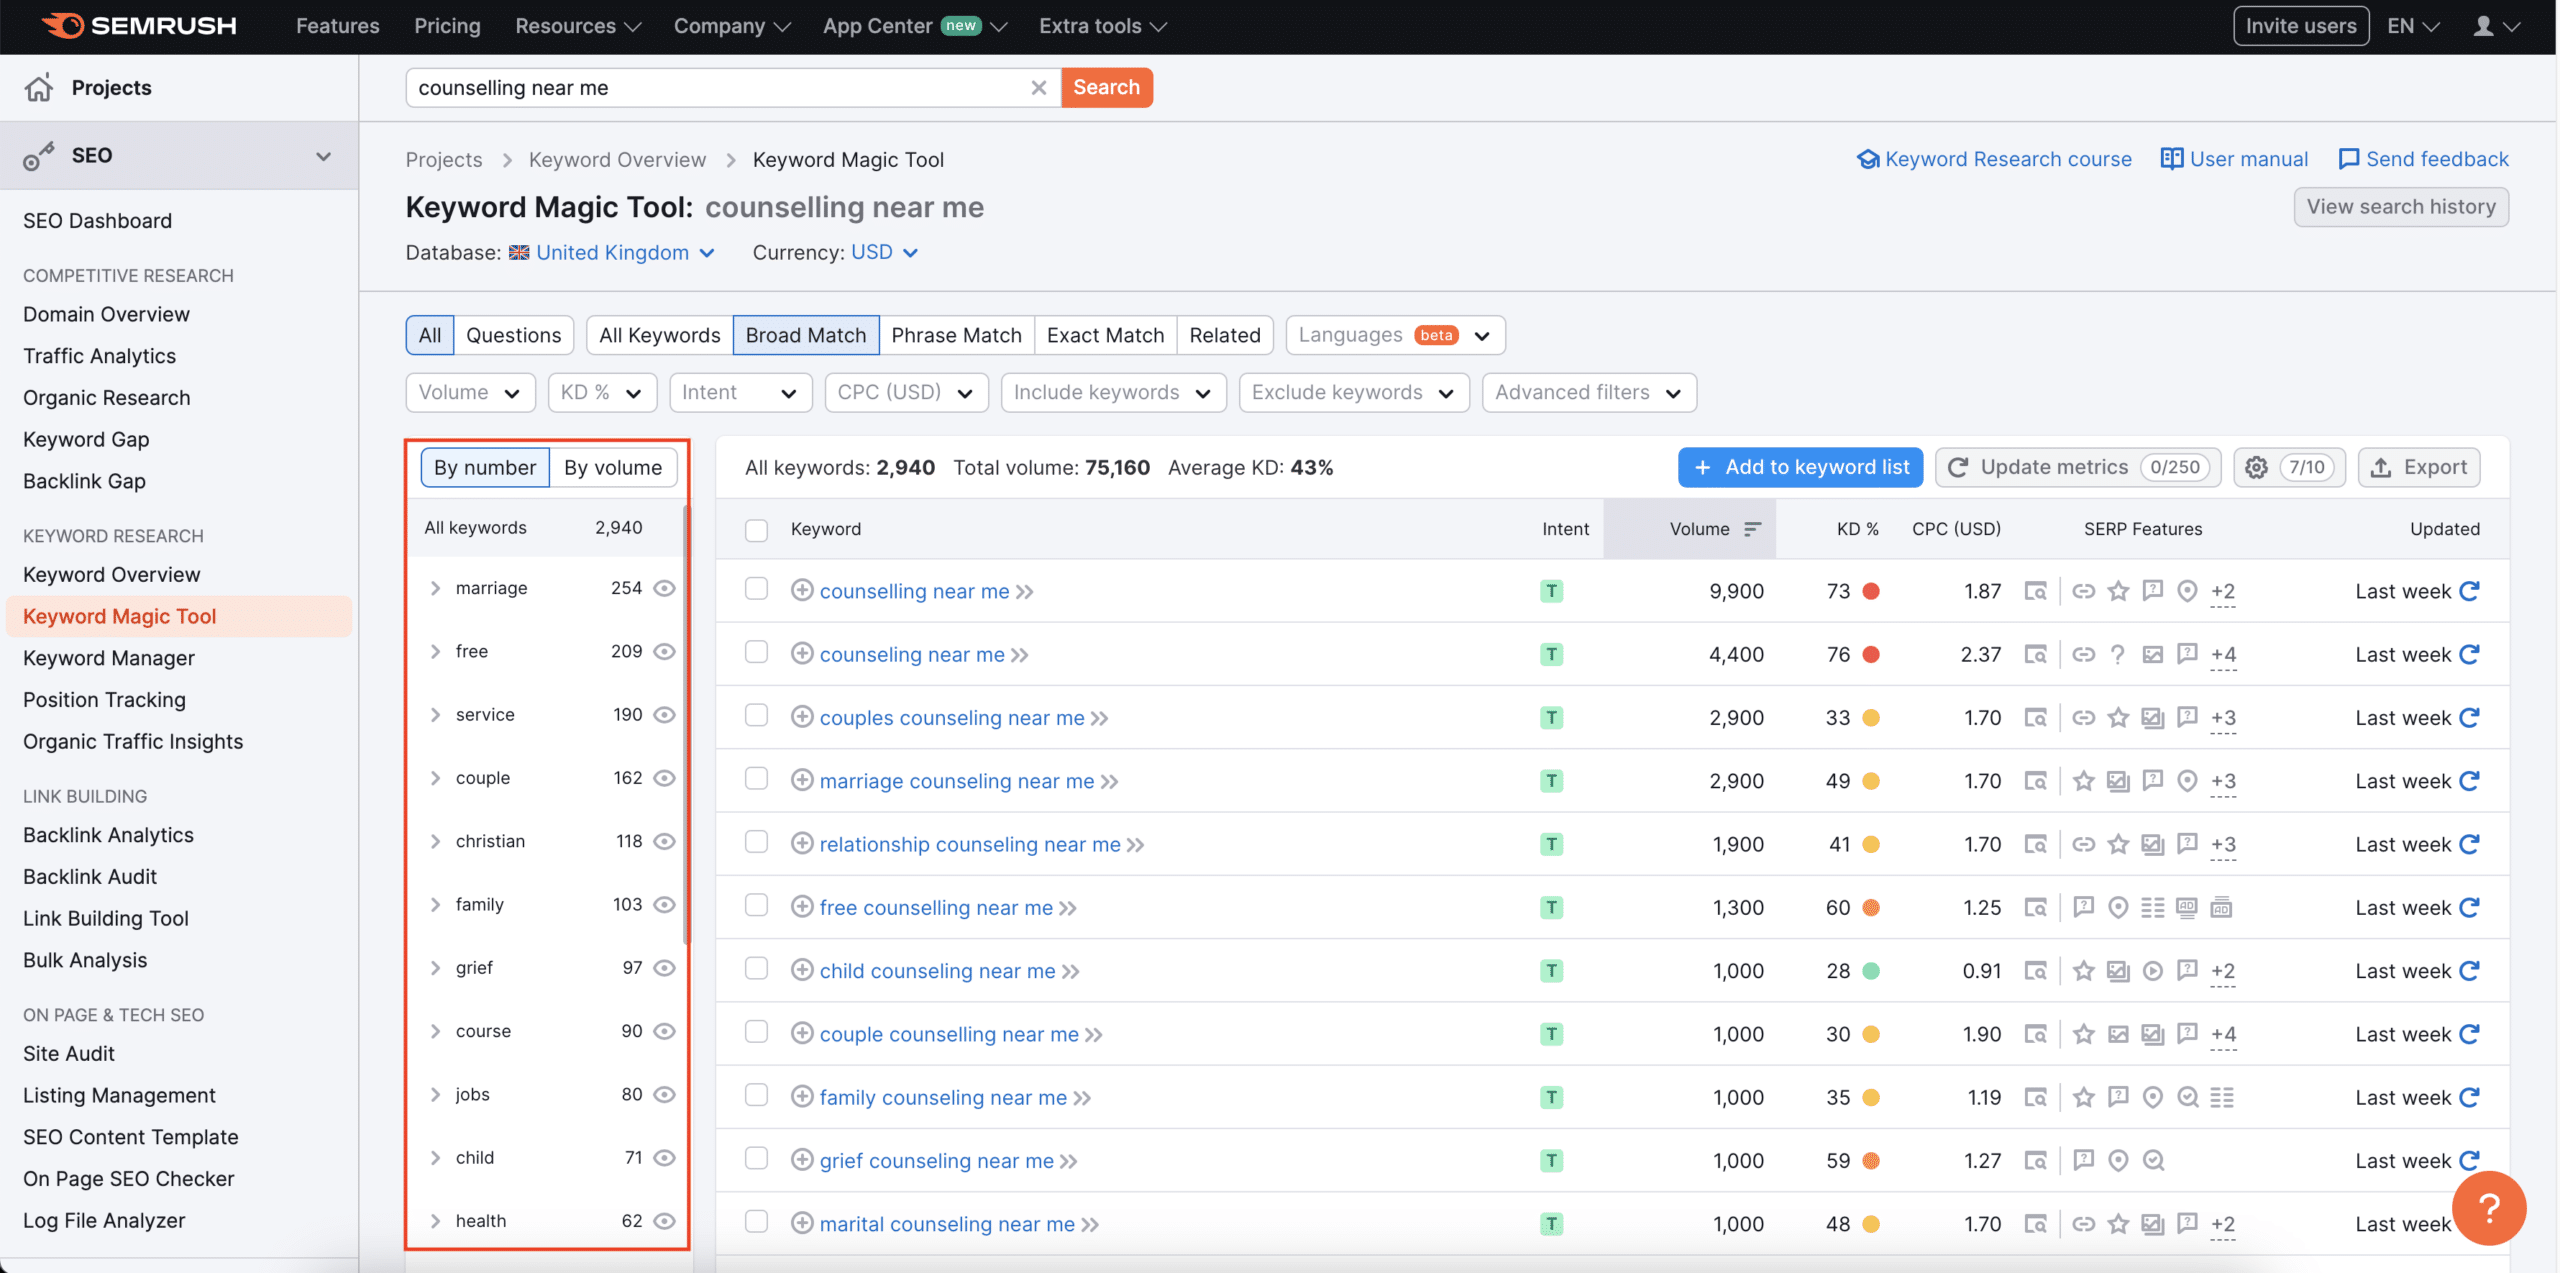
Task: Refresh metrics for counseling near me row
Action: [x=2469, y=654]
